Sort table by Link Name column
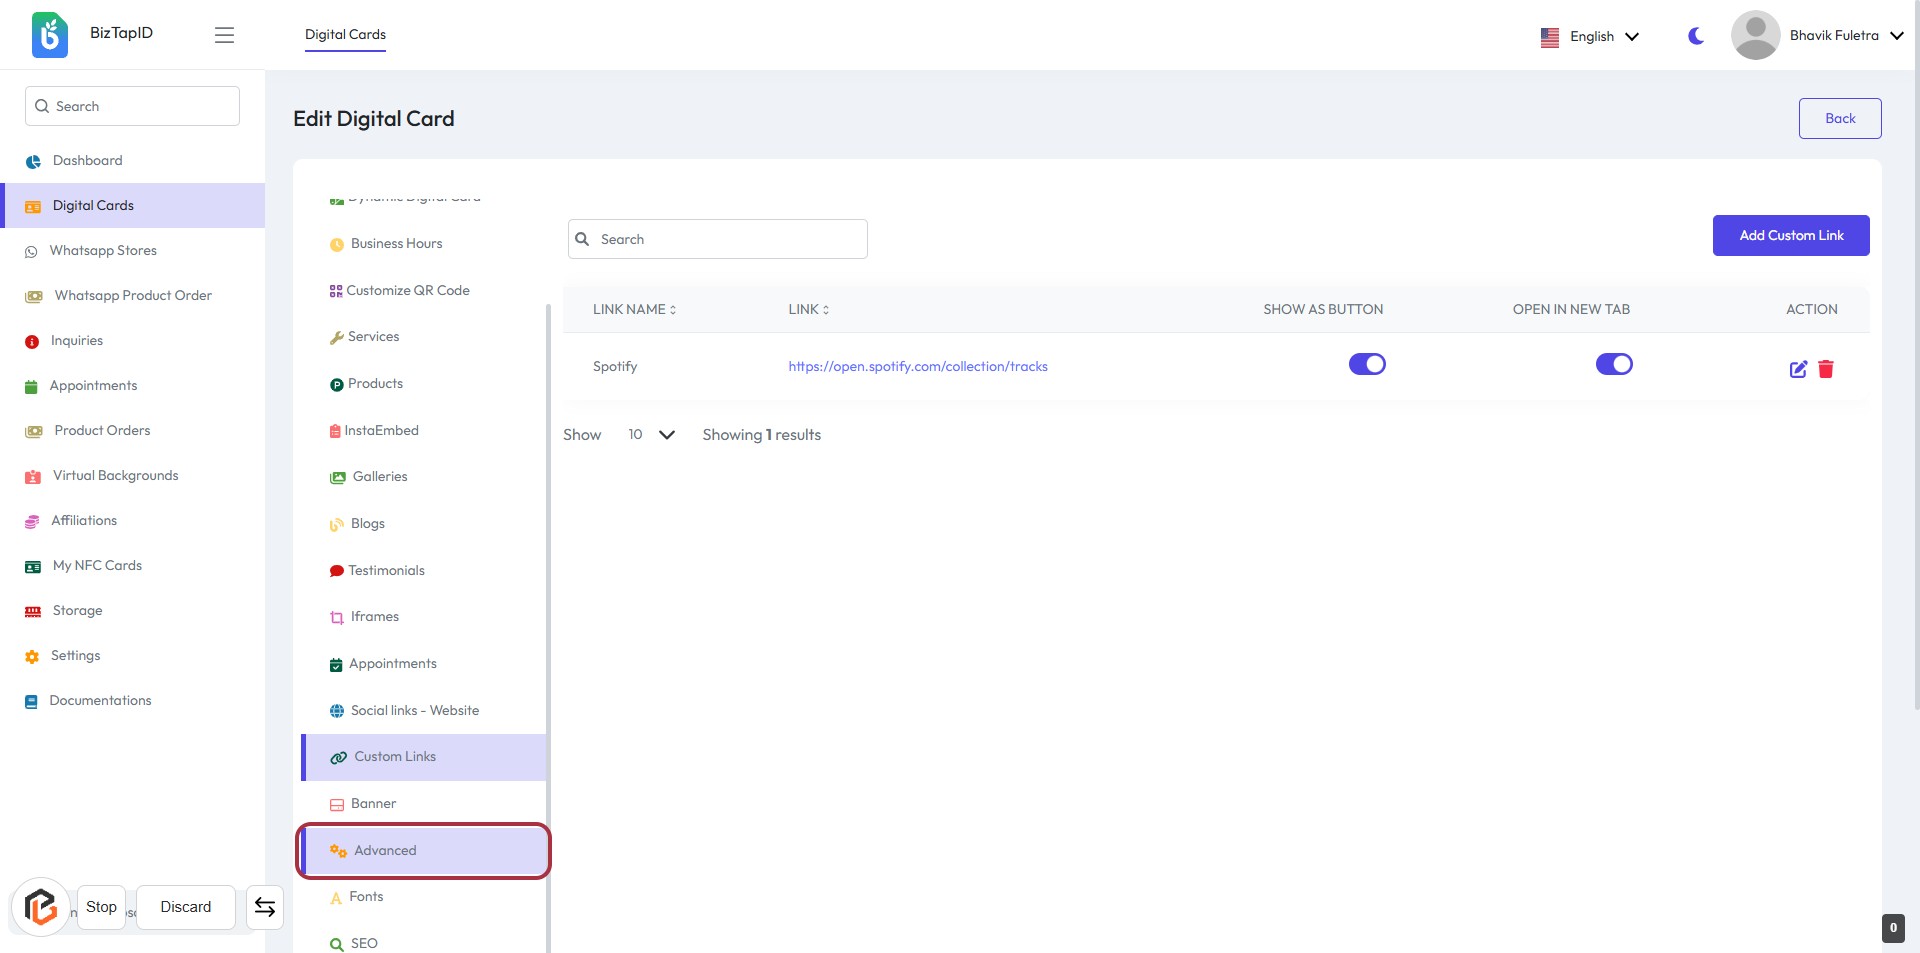 [634, 310]
